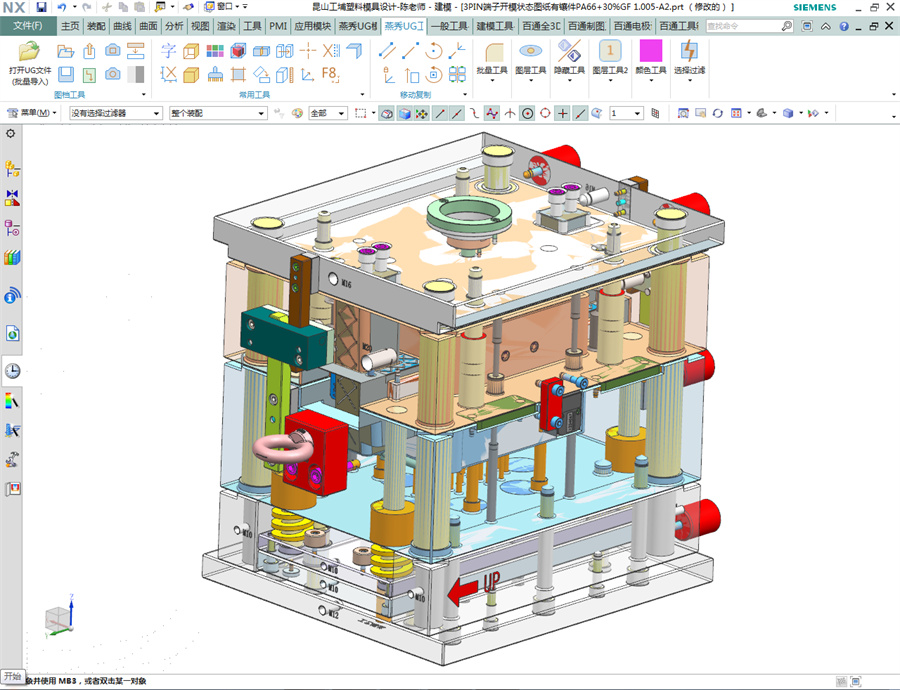The image size is (900, 690).
Task: Toggle the arc center snap point option
Action: point(527,114)
